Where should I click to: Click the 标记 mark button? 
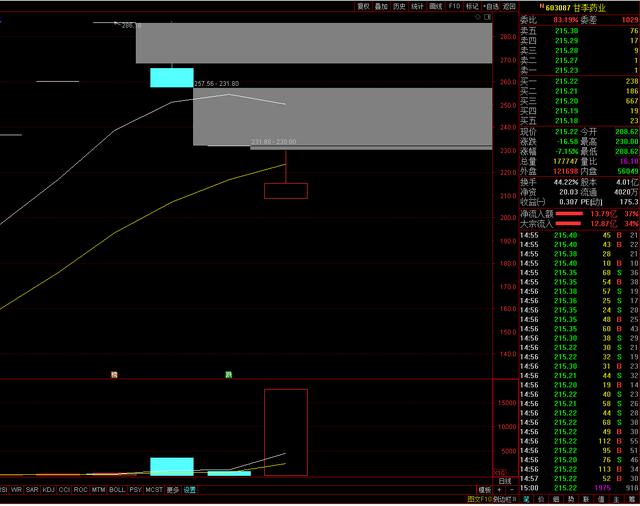coord(472,6)
